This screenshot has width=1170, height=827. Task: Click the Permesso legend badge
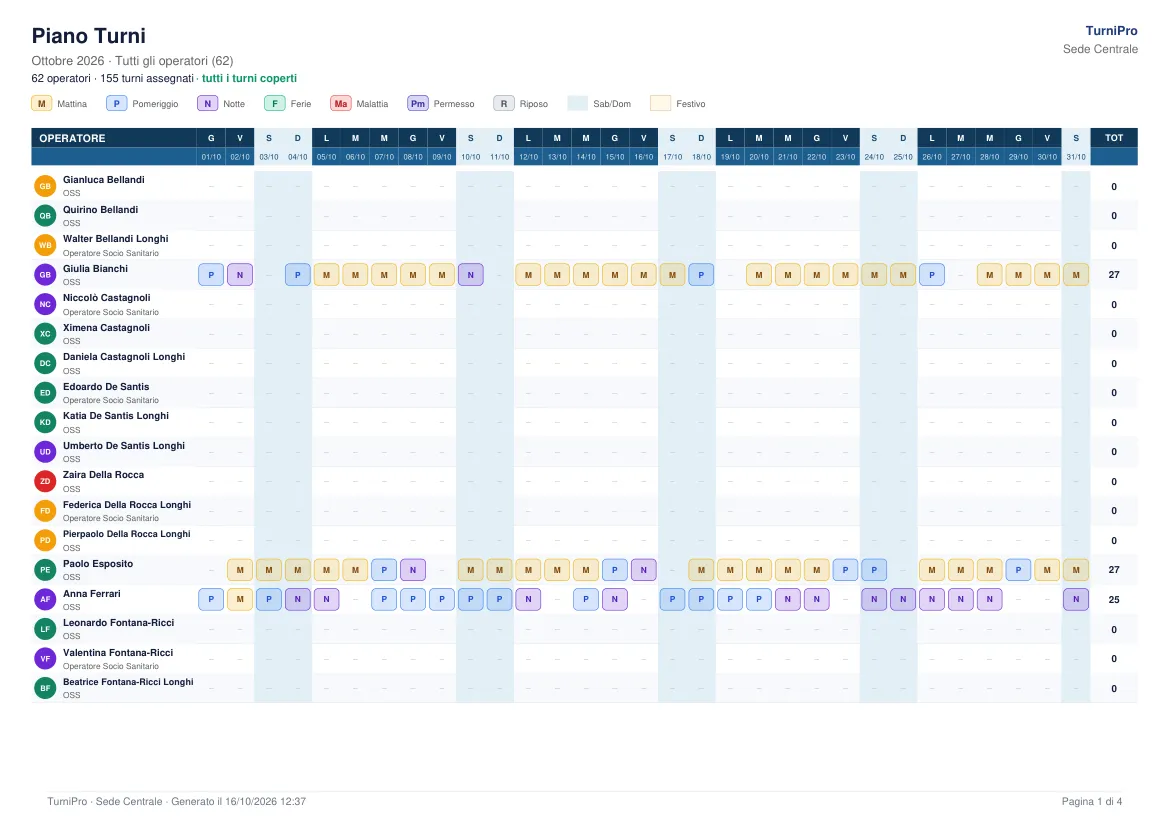pos(418,104)
